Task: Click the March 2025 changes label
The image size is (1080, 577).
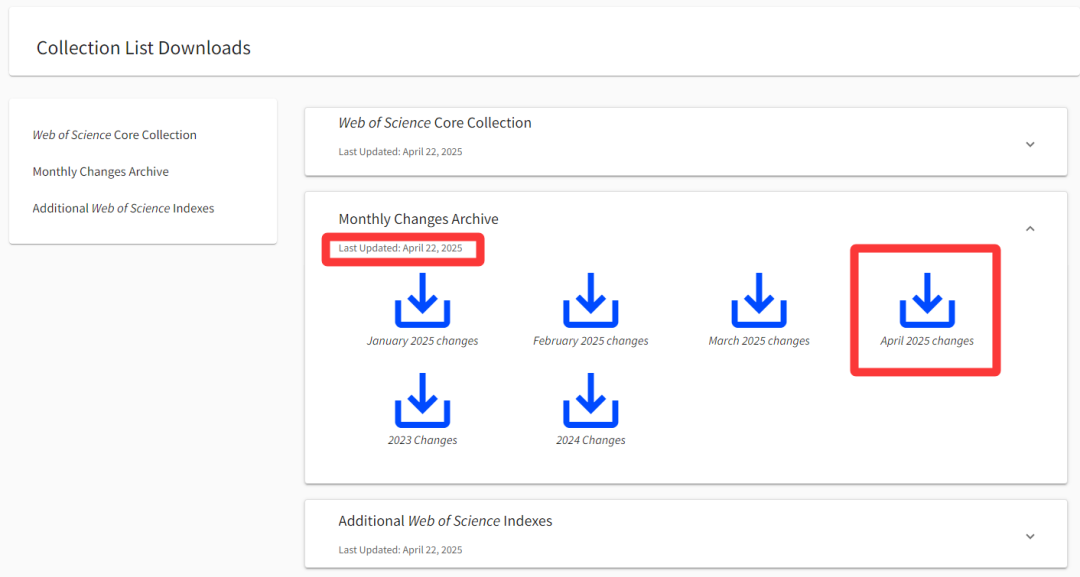Action: tap(758, 341)
